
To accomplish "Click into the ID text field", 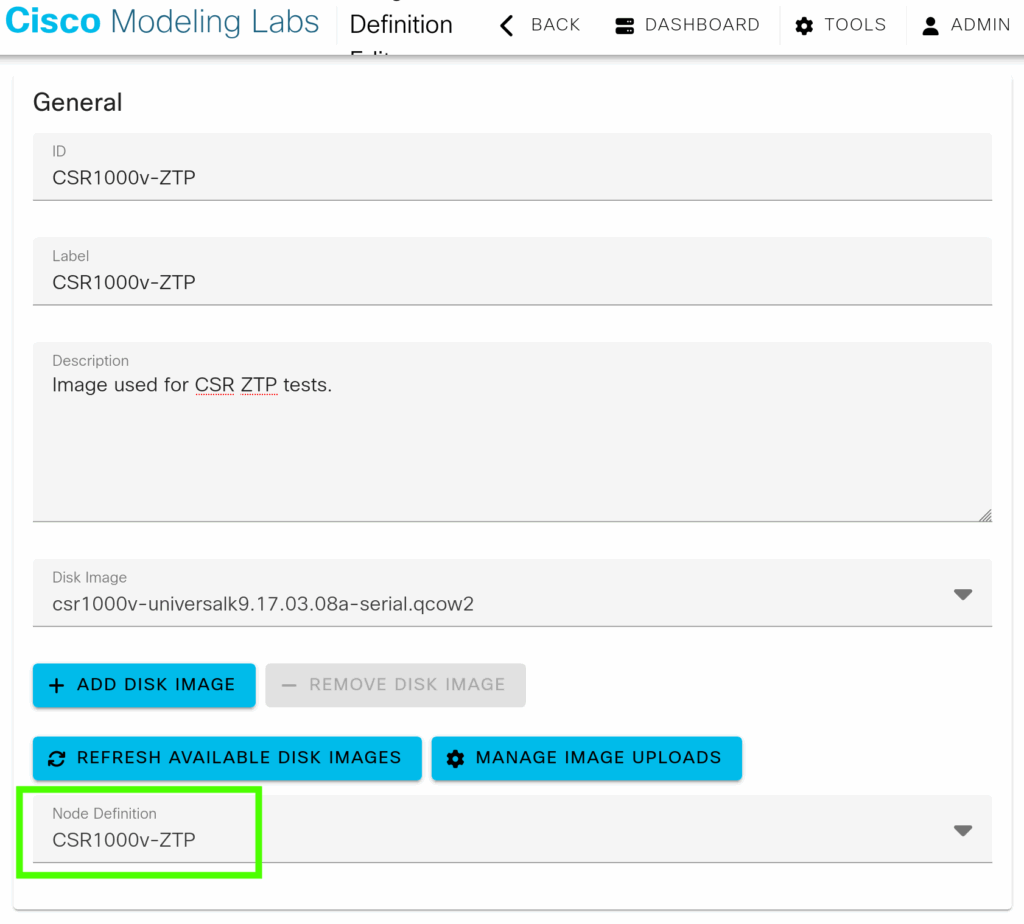I will pyautogui.click(x=512, y=178).
